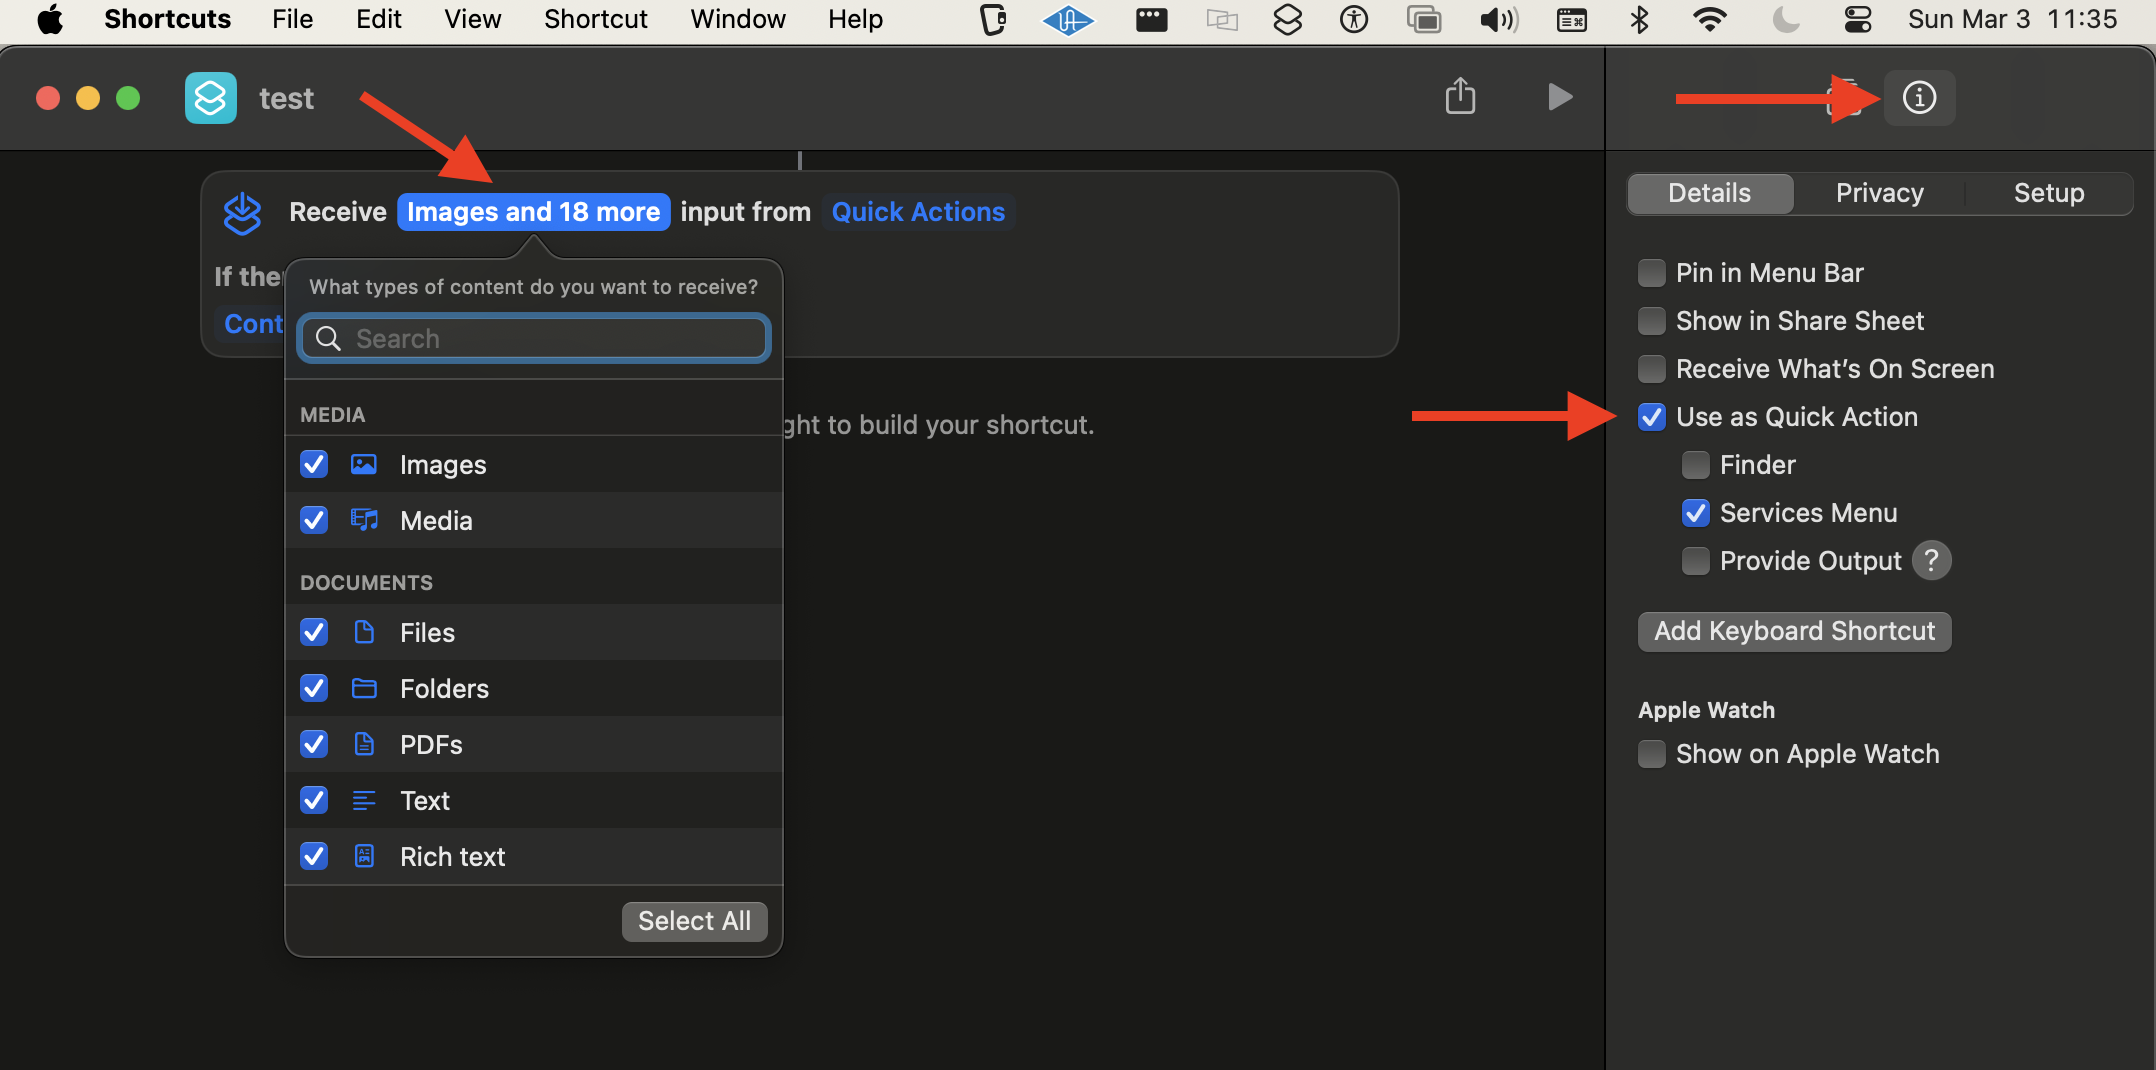
Task: Click the Provide Output help question mark
Action: click(1931, 561)
